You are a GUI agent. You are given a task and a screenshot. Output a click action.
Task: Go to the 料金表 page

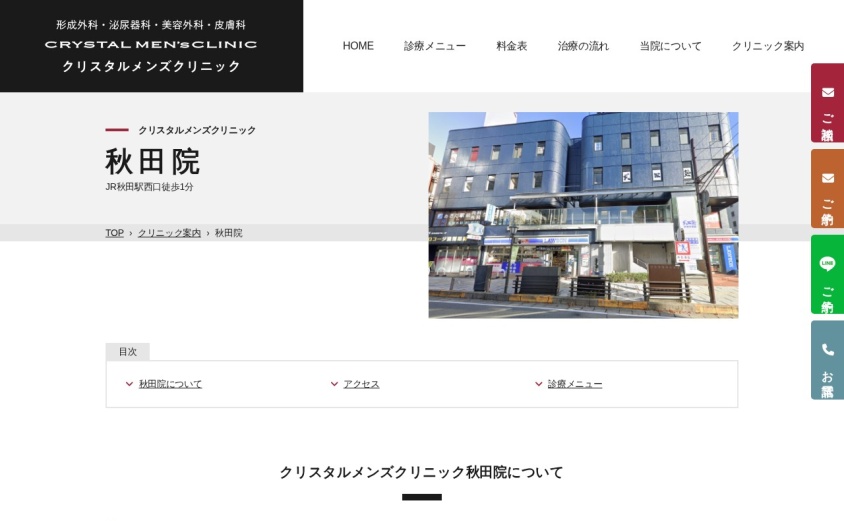coord(511,46)
